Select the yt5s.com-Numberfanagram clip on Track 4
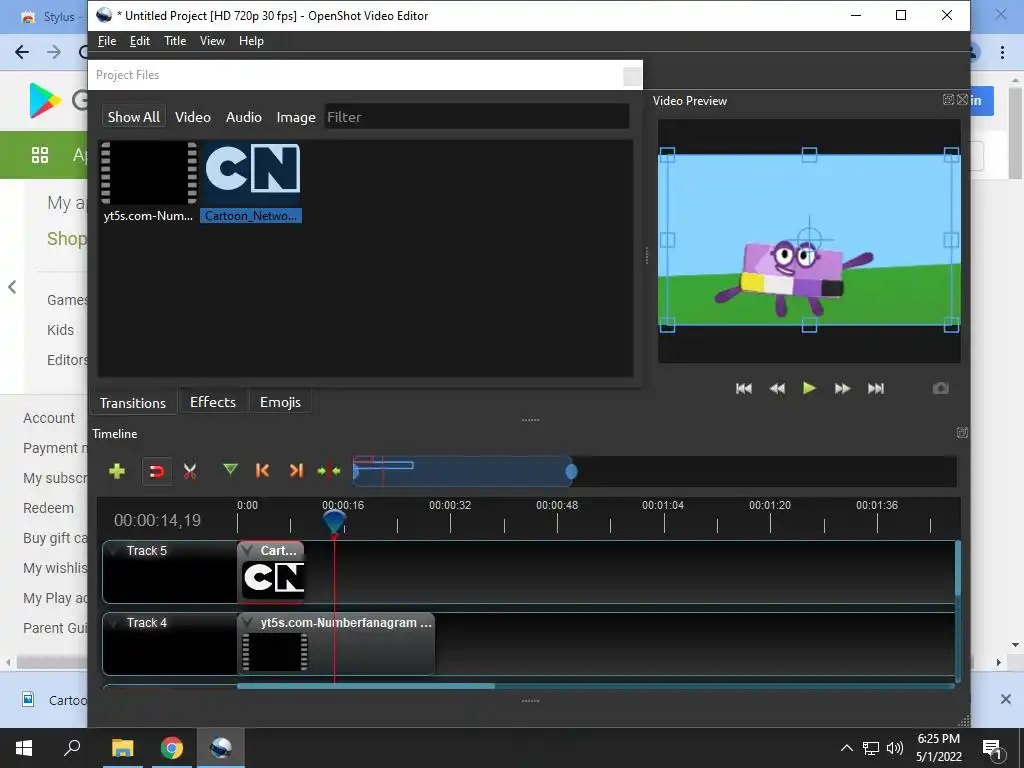 [x=336, y=643]
